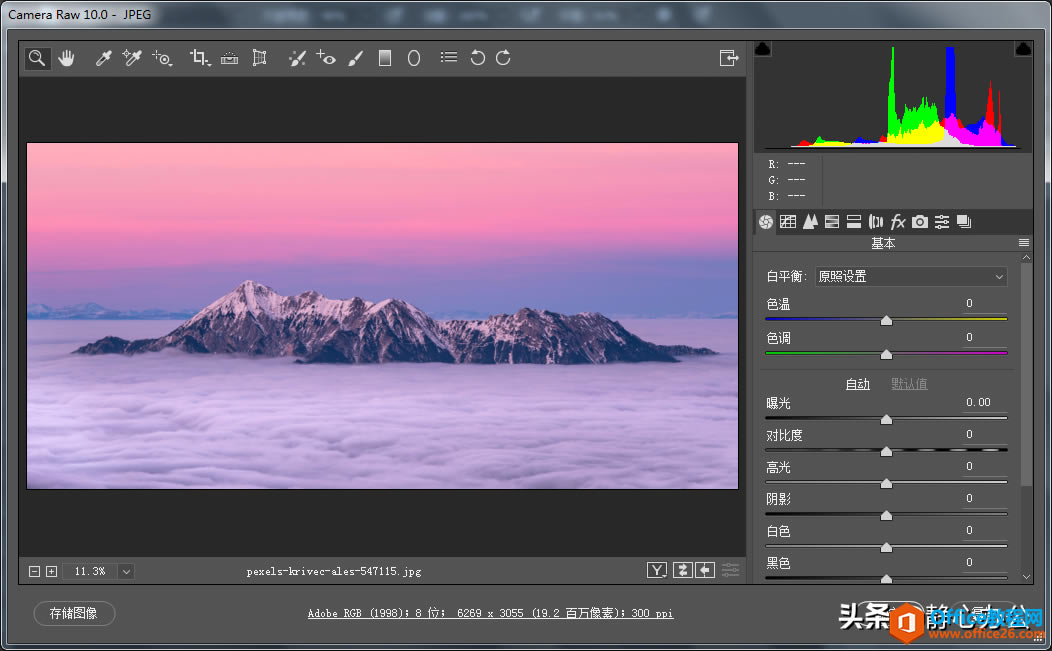
Task: Toggle before/after preview Y icon
Action: click(657, 570)
